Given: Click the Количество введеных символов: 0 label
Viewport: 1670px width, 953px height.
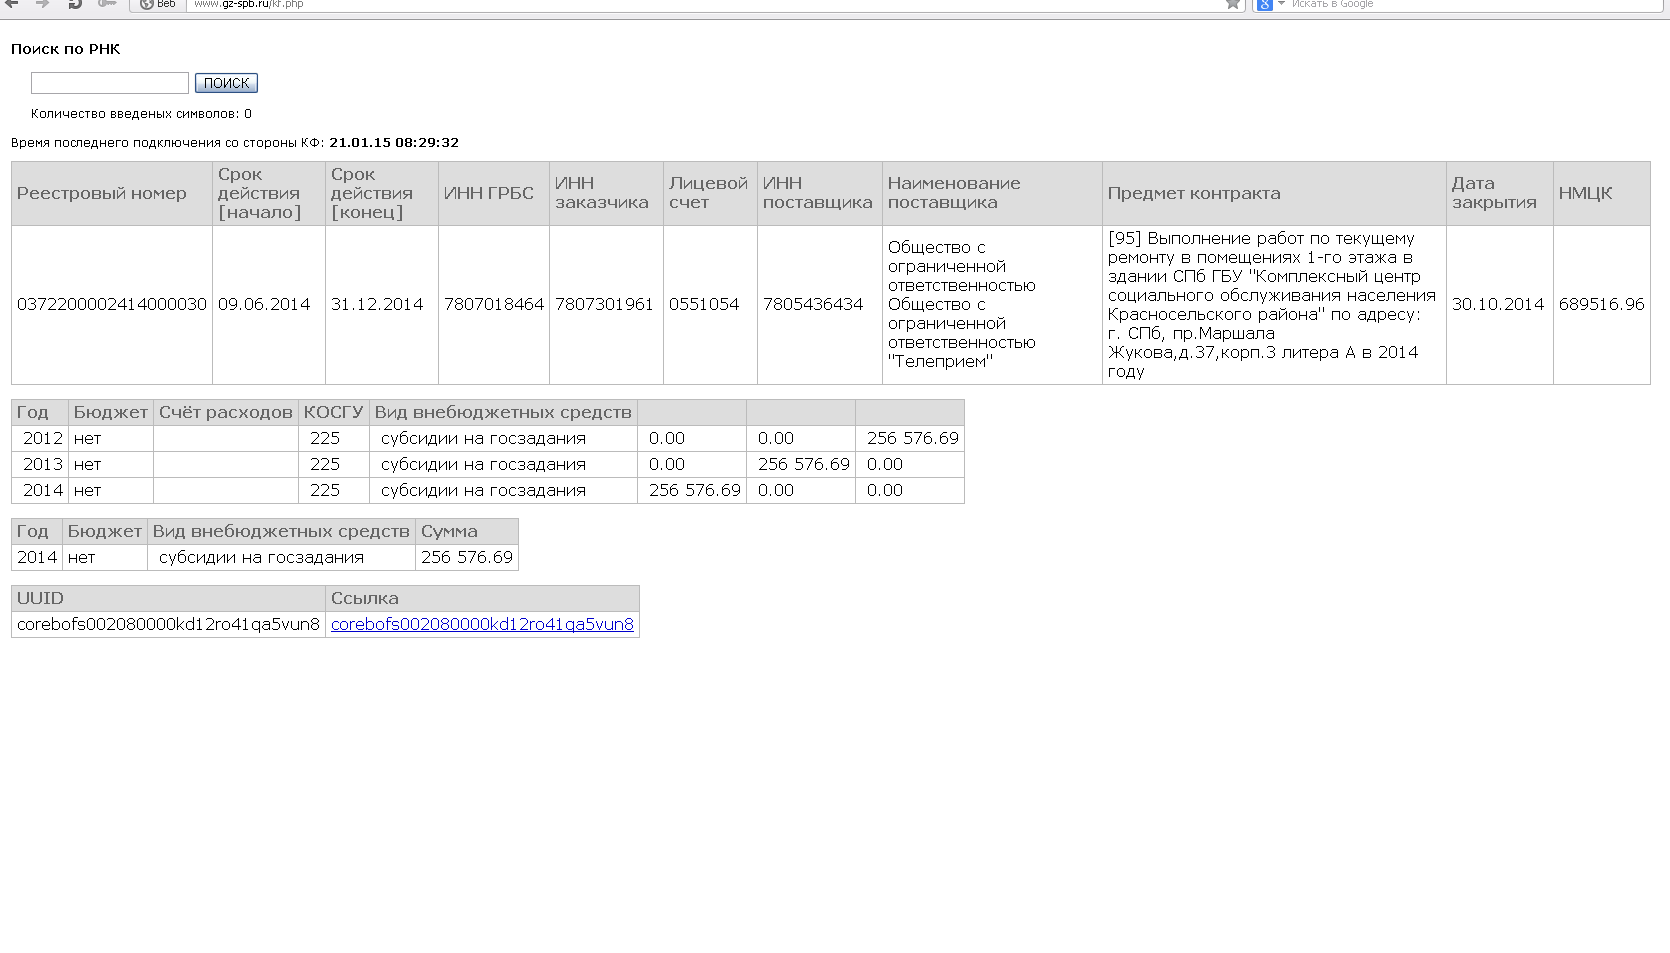Looking at the screenshot, I should pyautogui.click(x=141, y=113).
